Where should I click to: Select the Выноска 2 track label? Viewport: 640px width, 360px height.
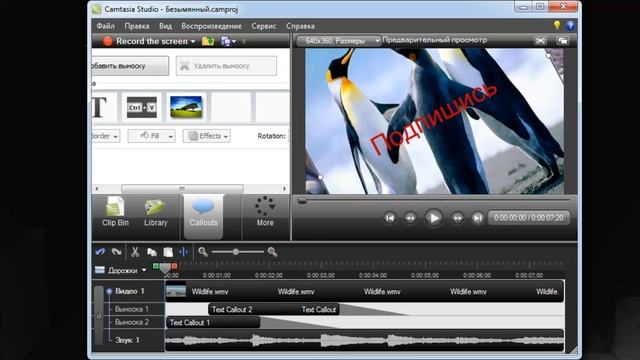tap(131, 322)
